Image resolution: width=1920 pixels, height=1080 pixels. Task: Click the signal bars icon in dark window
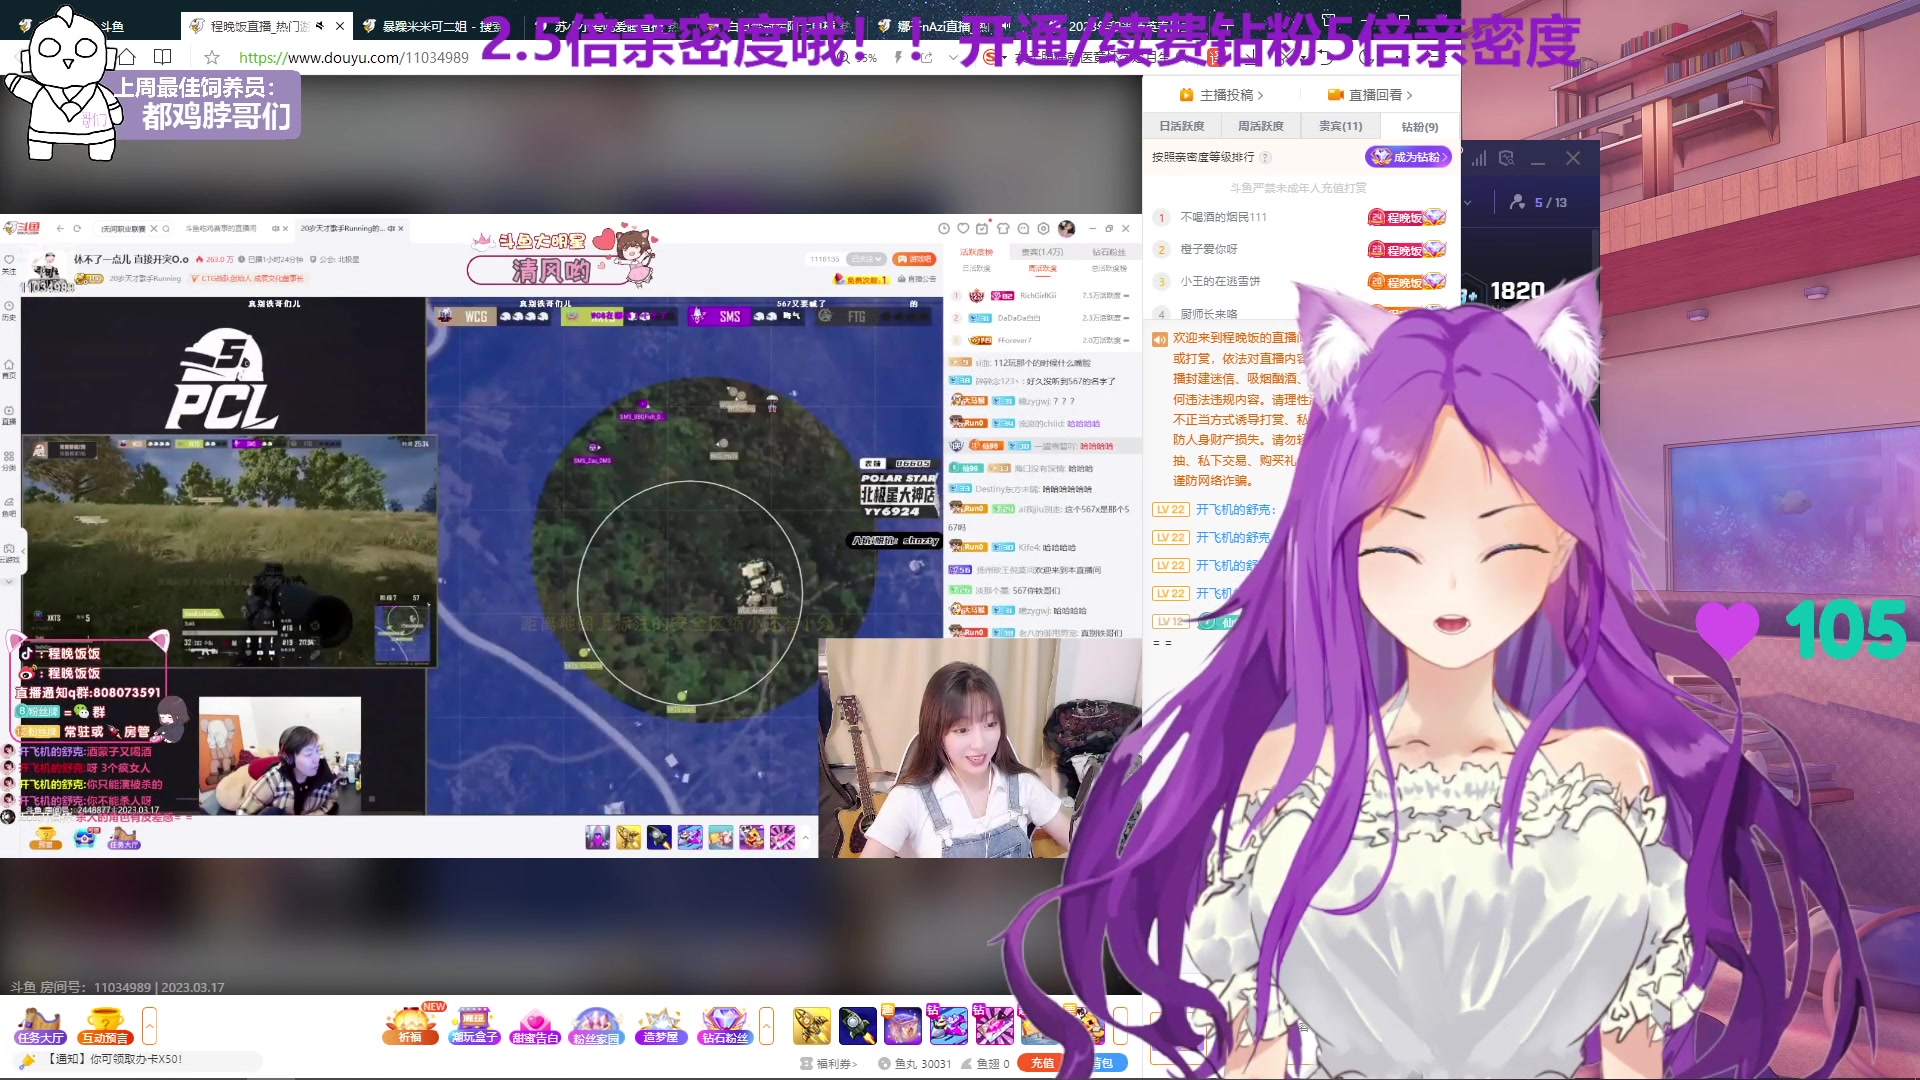point(1479,158)
